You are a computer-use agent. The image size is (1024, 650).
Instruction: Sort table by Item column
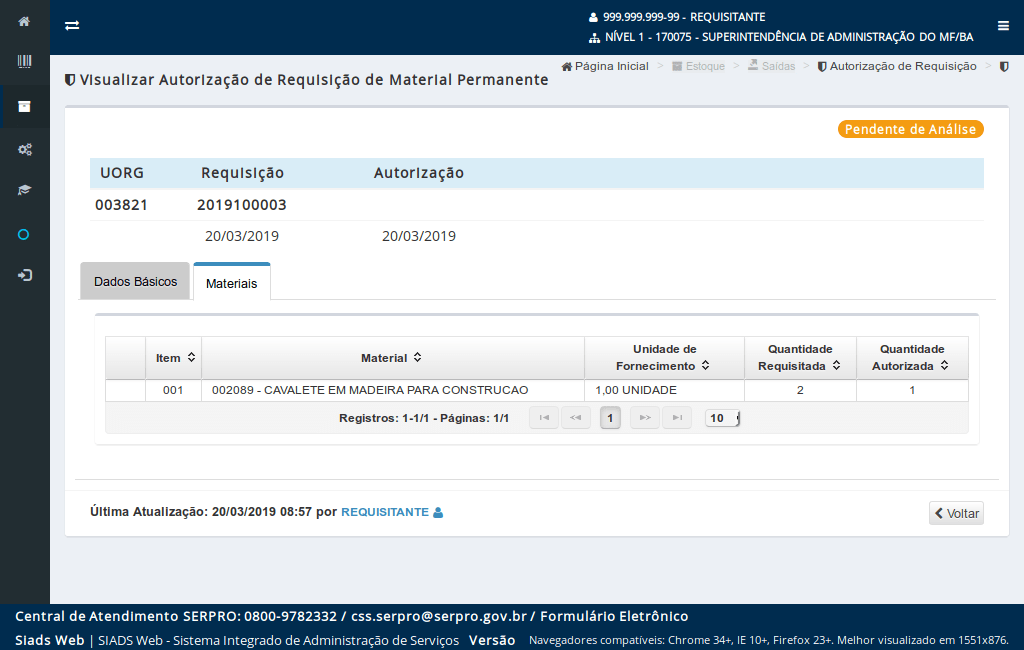tap(174, 358)
